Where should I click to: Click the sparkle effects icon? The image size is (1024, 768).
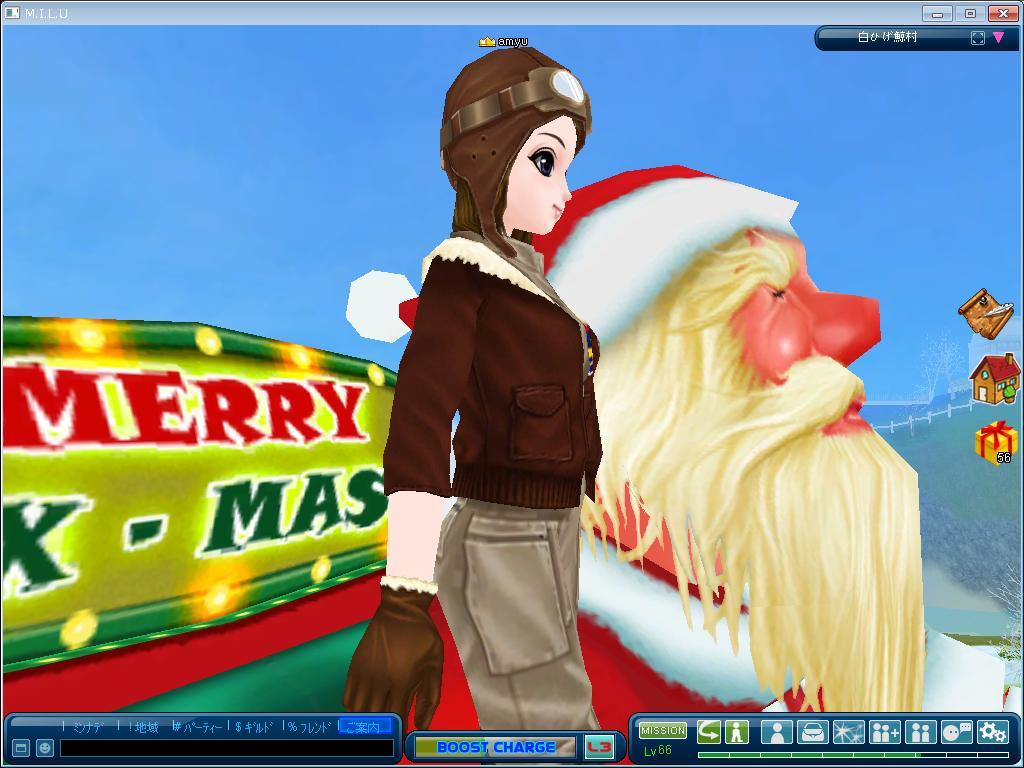[848, 732]
